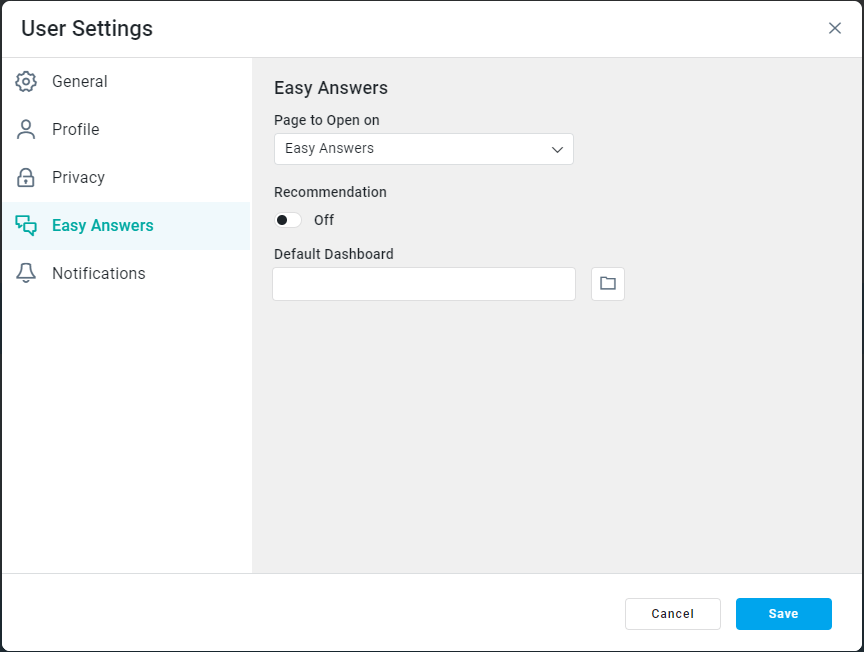Click the Off label beside Recommendation switch
The width and height of the screenshot is (864, 652).
coord(324,220)
